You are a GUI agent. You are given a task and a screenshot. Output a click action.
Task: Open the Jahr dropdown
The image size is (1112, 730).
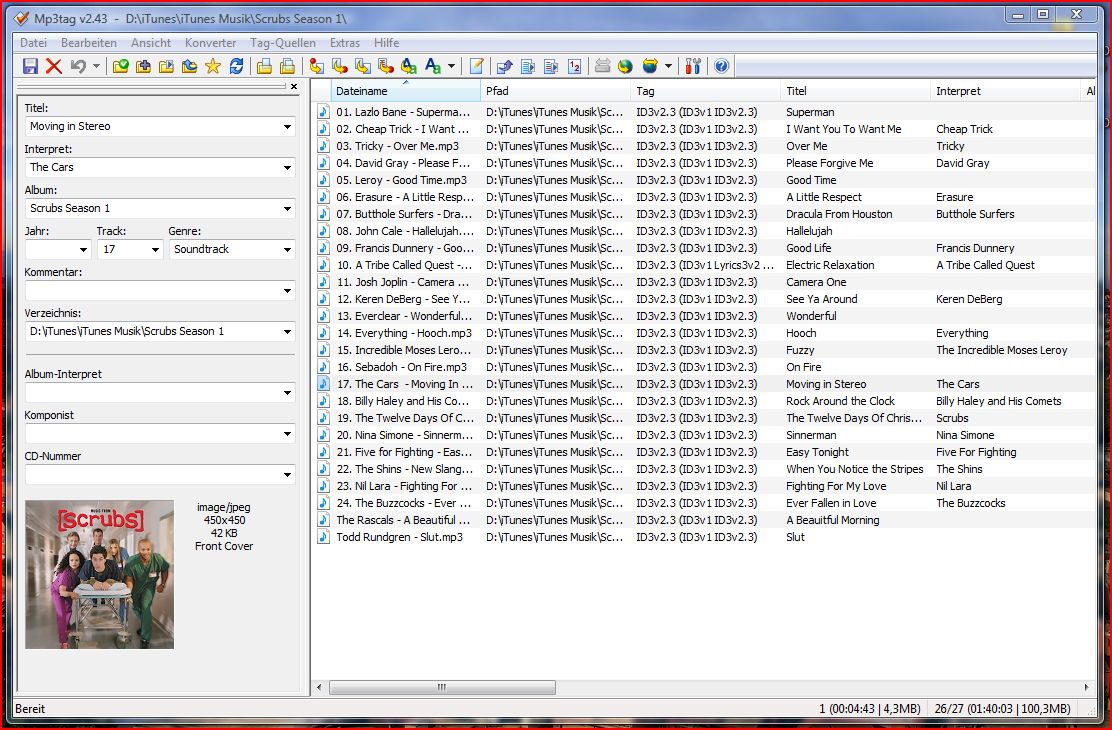point(83,250)
